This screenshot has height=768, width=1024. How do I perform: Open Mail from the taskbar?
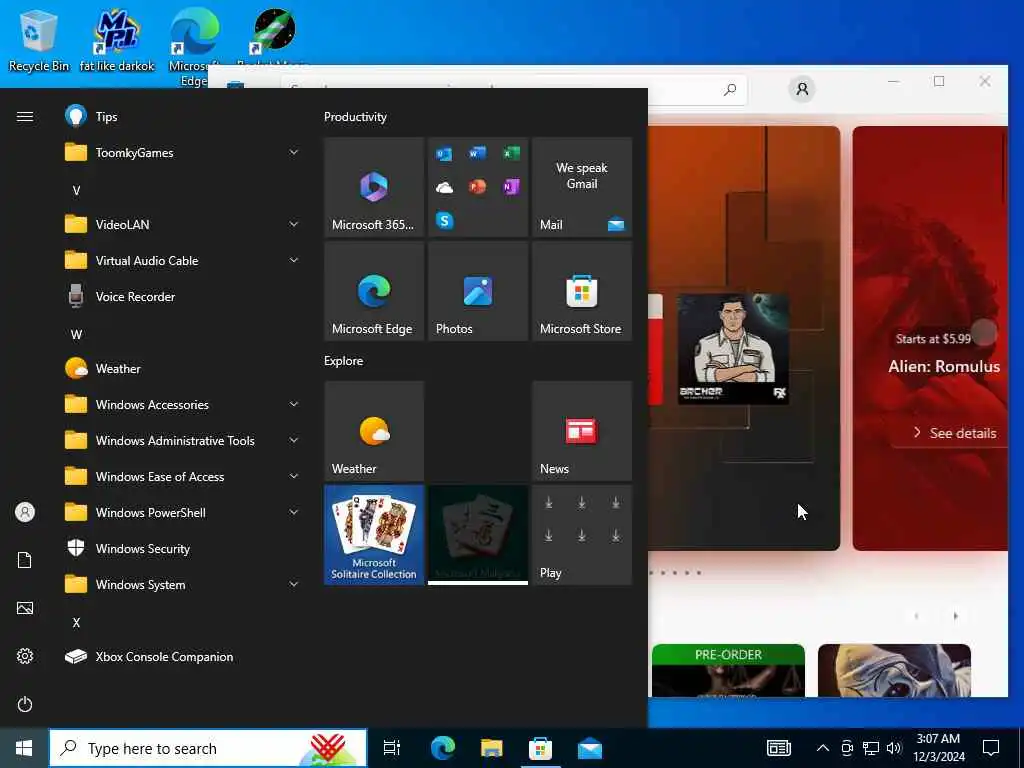click(x=590, y=748)
